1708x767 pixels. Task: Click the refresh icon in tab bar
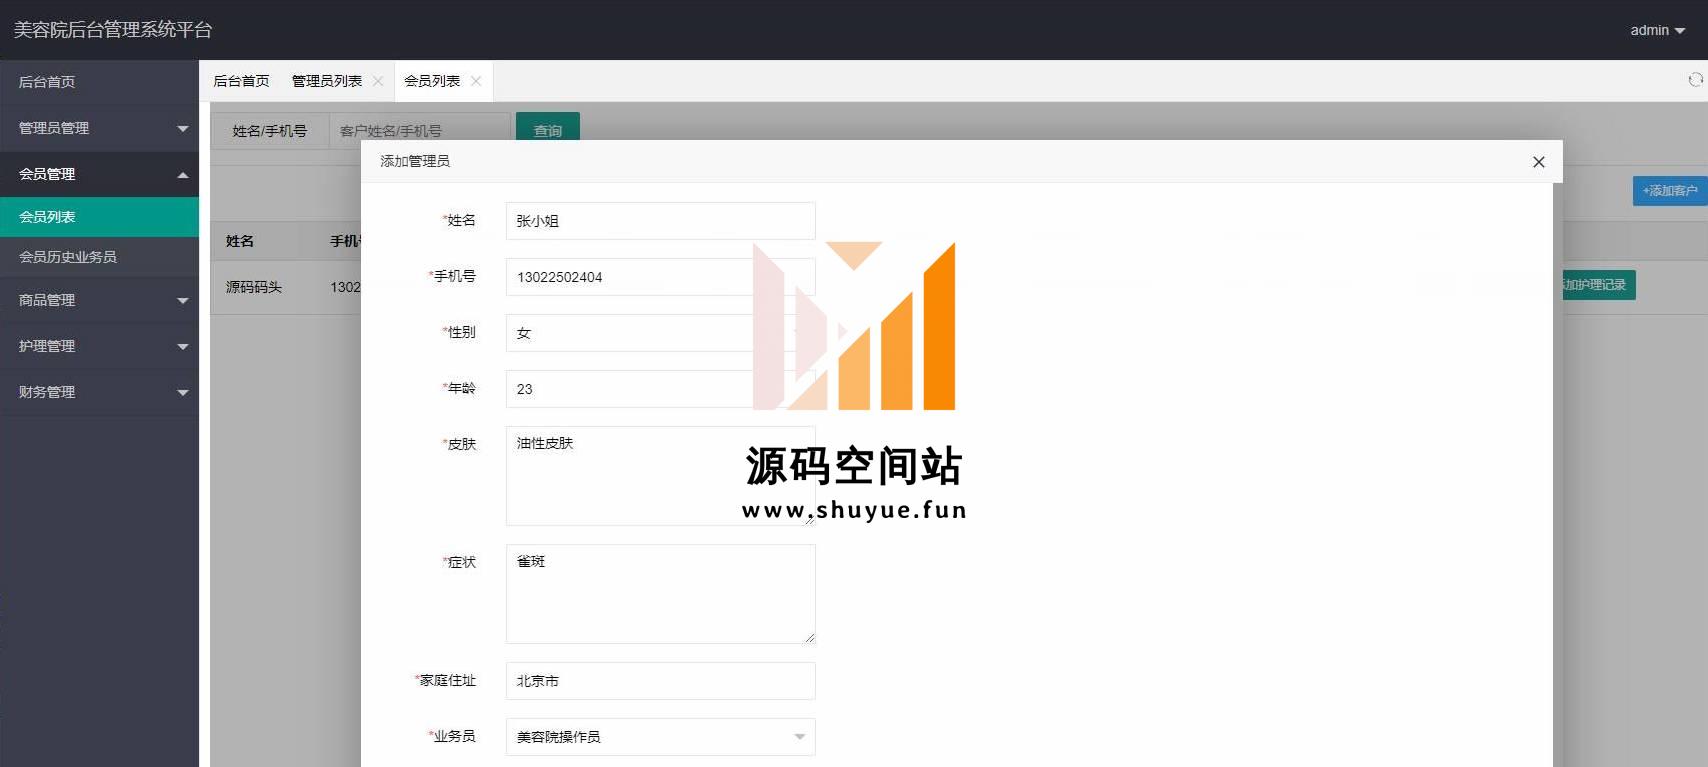[1695, 80]
